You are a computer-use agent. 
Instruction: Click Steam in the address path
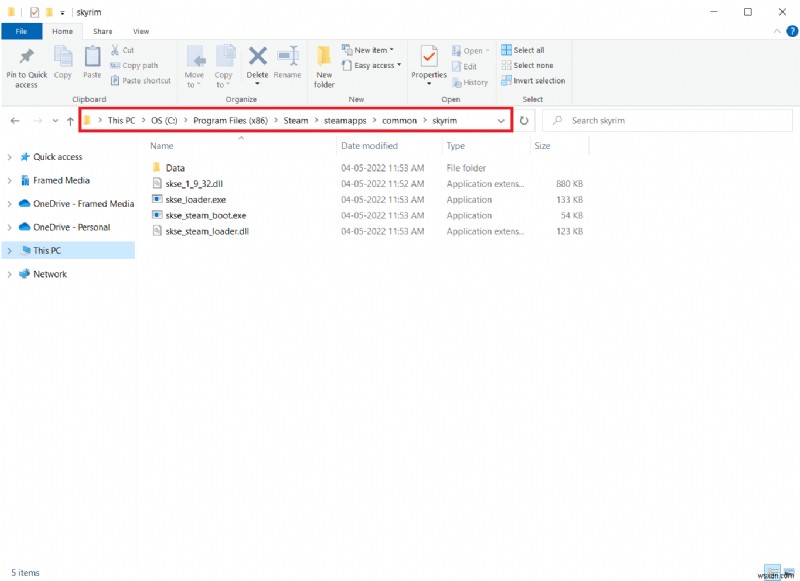tap(296, 121)
